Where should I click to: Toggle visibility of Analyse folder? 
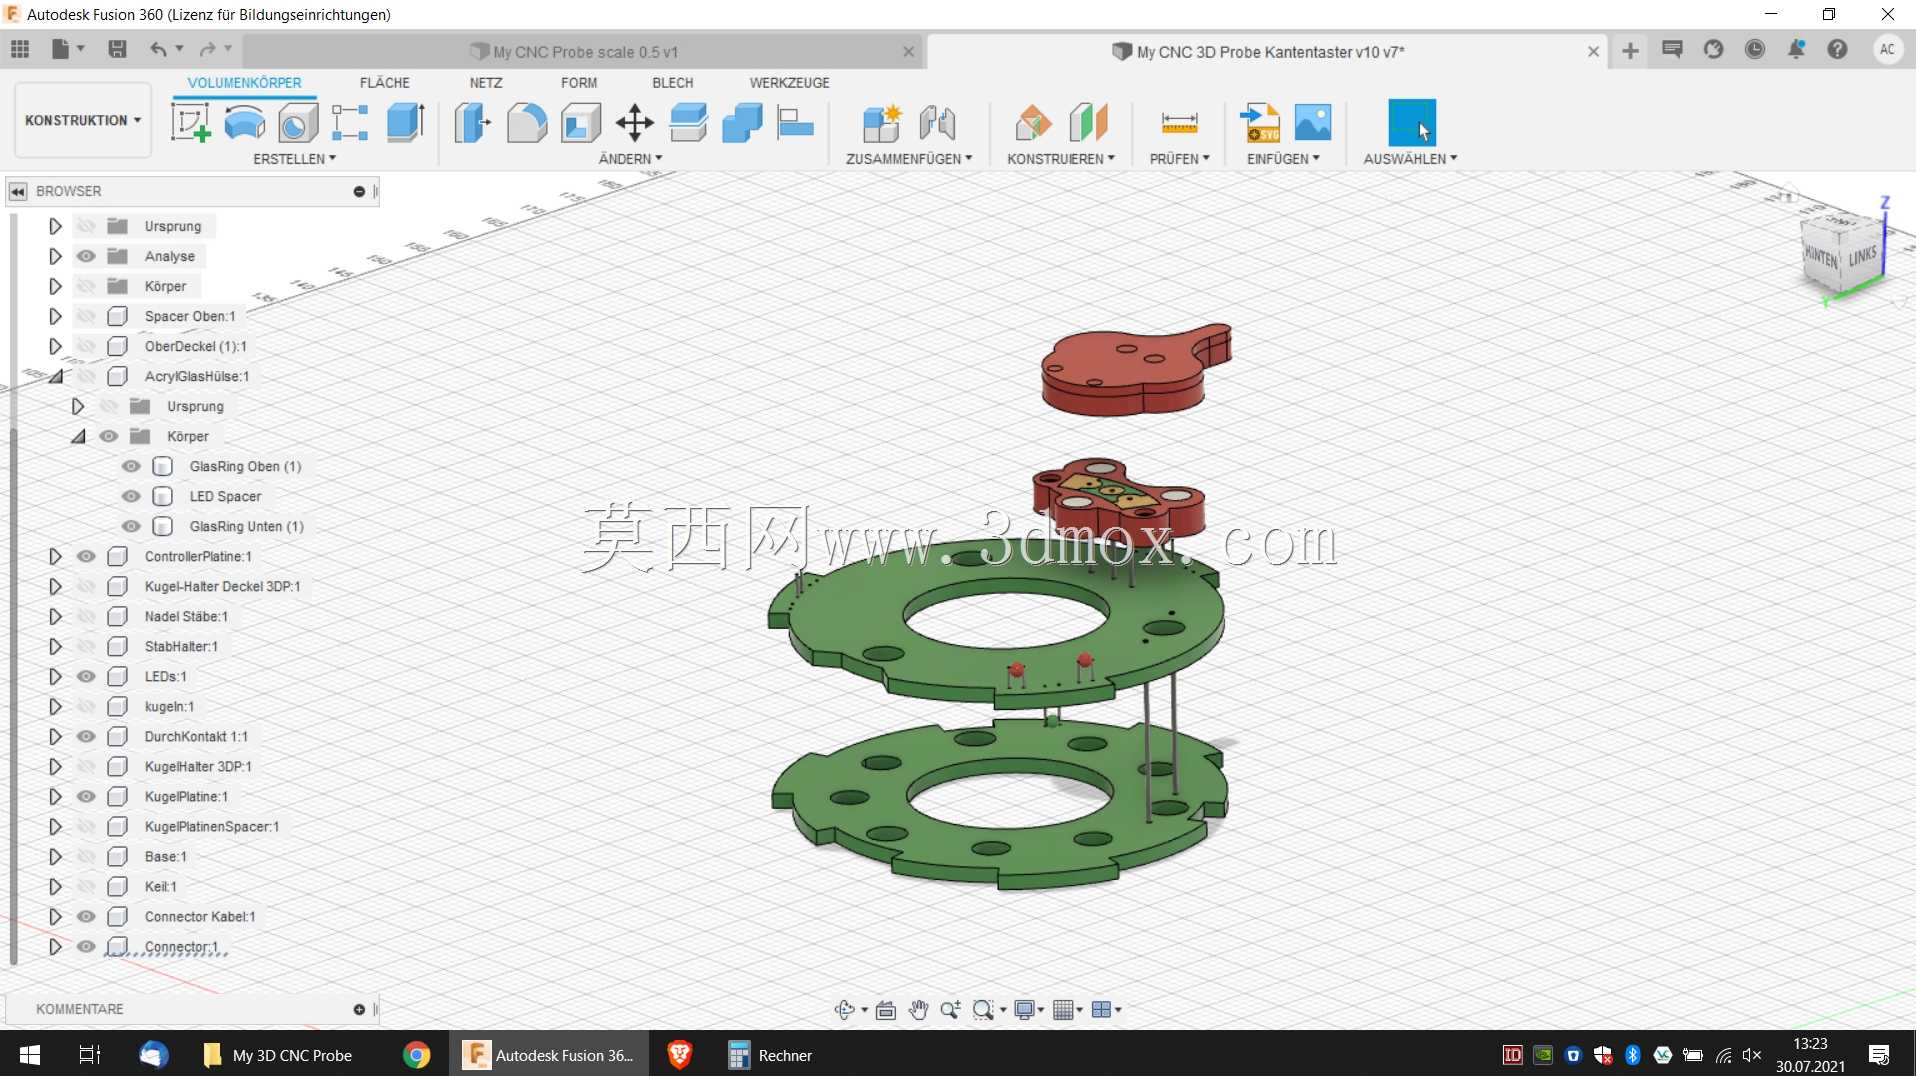tap(87, 256)
